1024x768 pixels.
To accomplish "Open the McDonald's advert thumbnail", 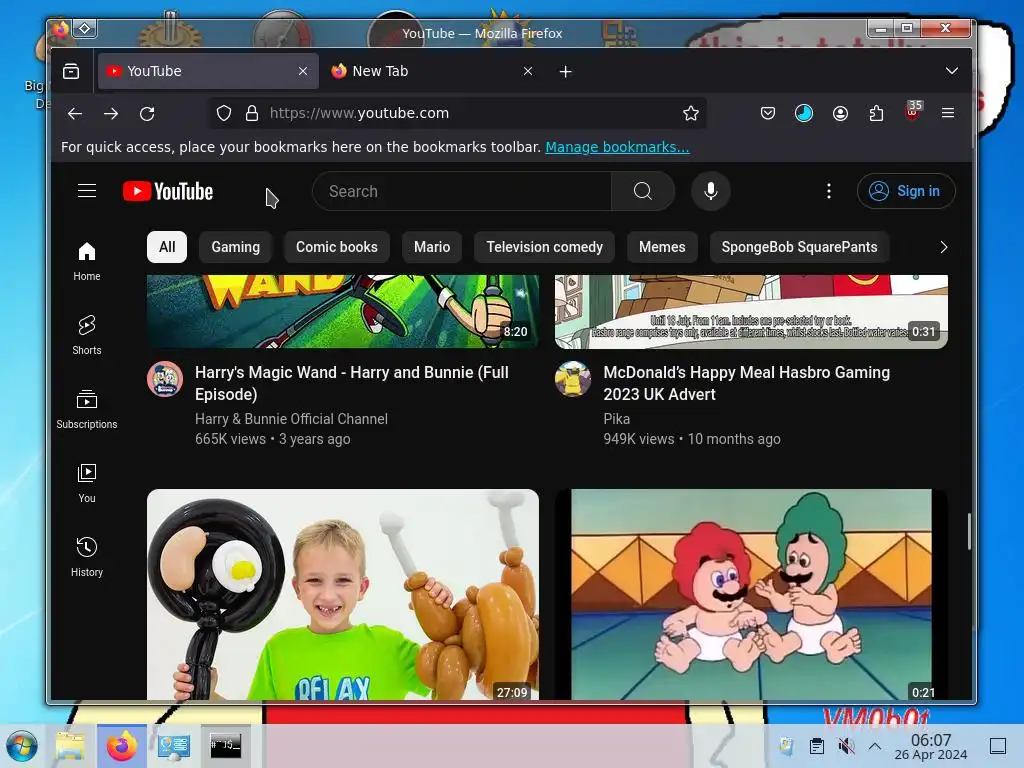I will coord(751,312).
